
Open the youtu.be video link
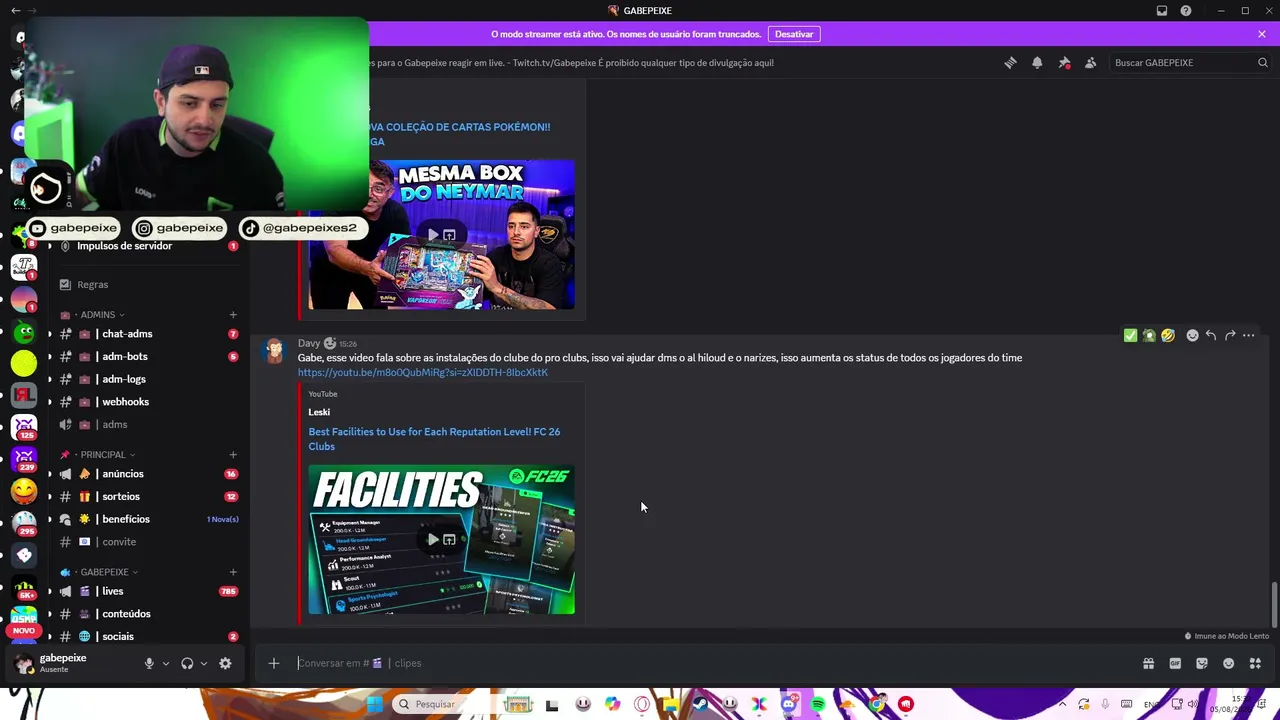[x=423, y=373]
